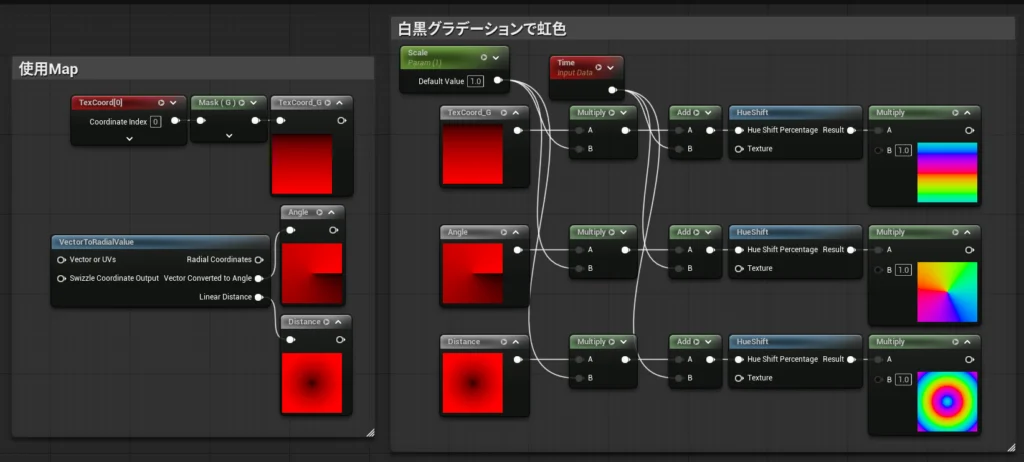Click the Vector or UVs input pin
This screenshot has width=1024, height=462.
pyautogui.click(x=60, y=259)
